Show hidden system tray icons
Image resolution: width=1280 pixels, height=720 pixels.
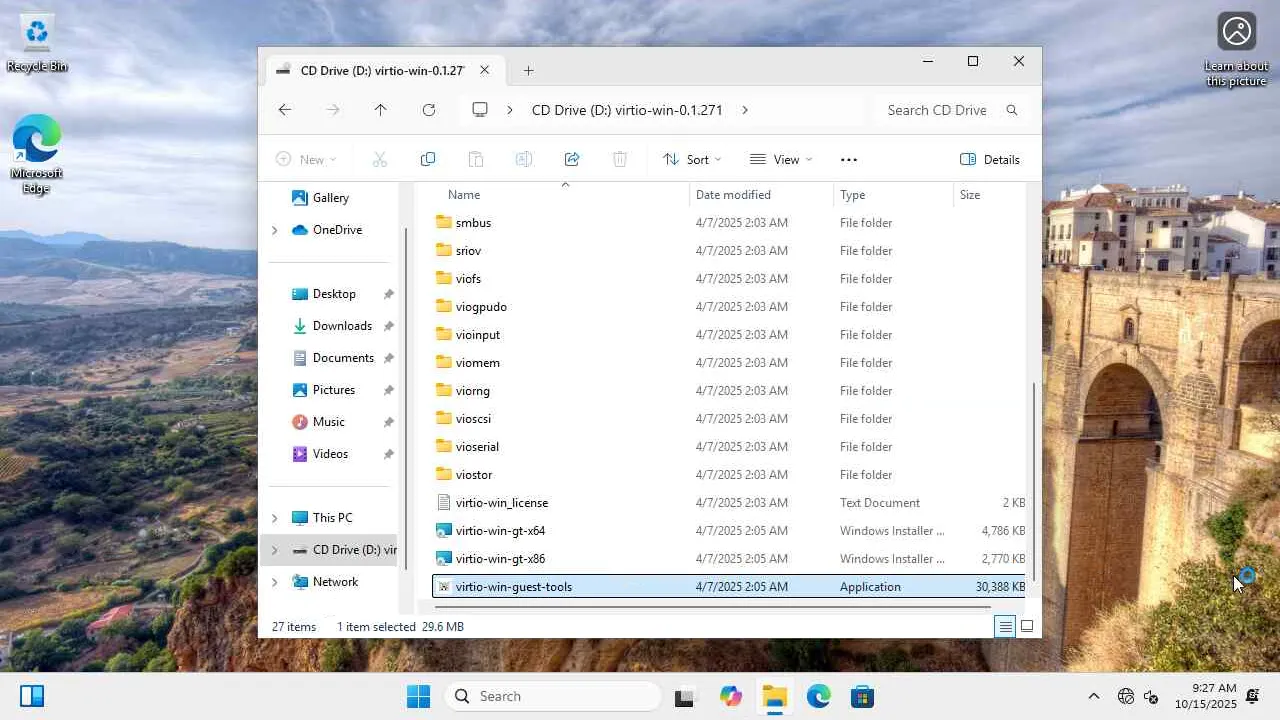1094,696
